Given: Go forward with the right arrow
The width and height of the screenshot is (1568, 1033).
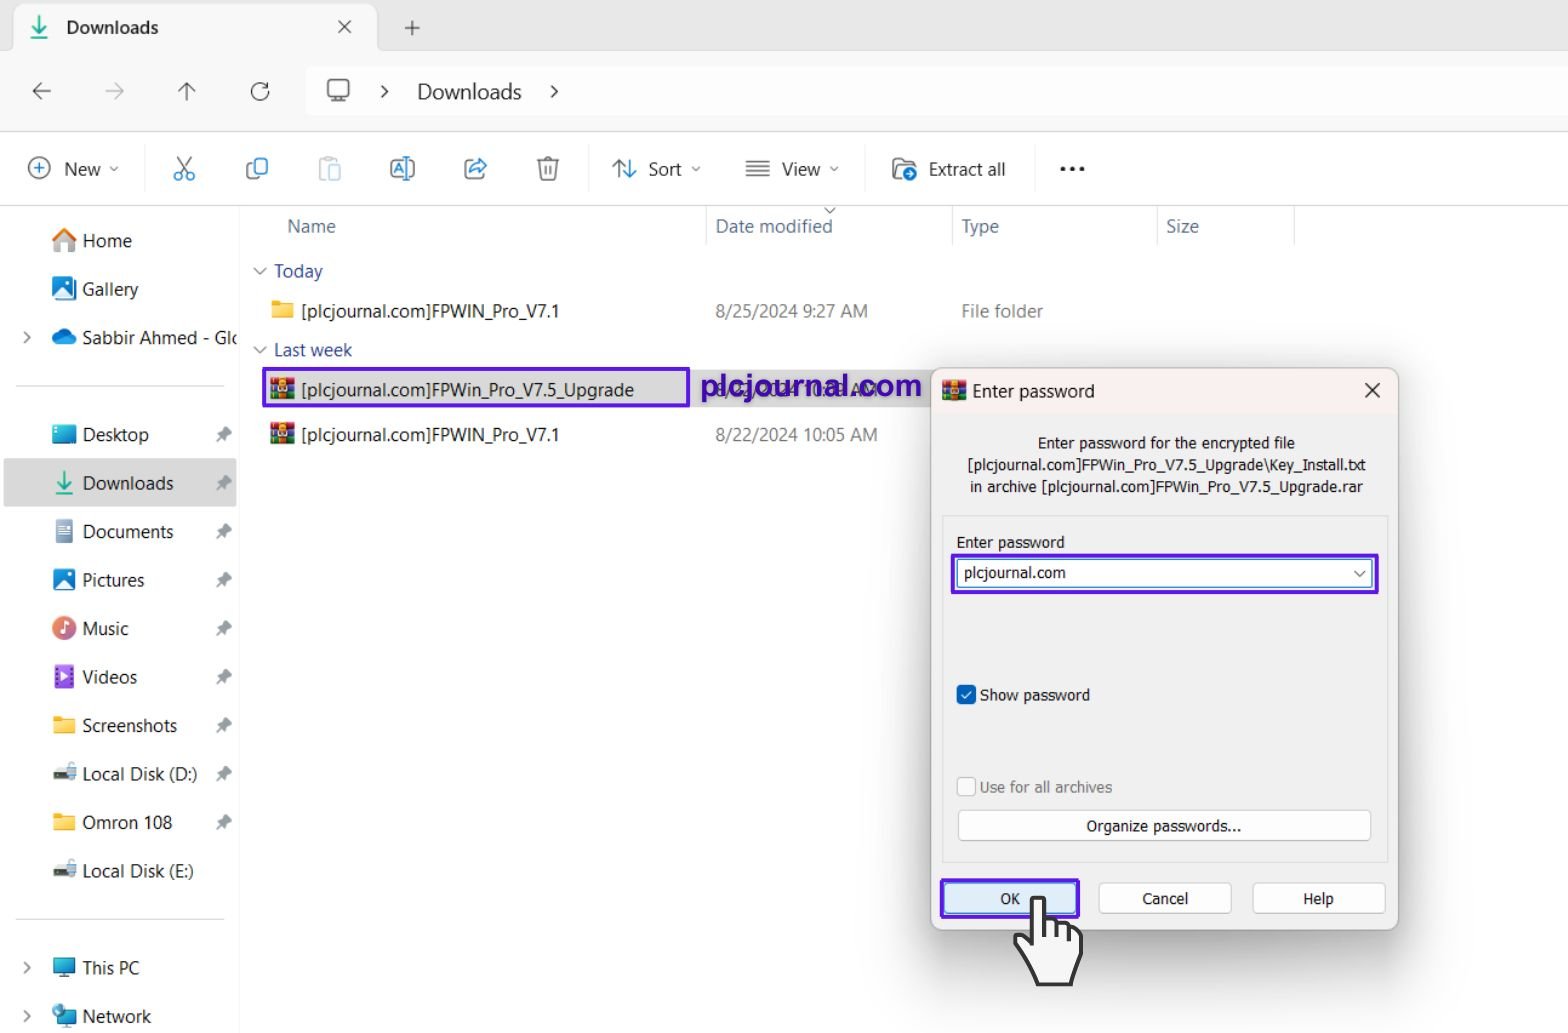Looking at the screenshot, I should tap(115, 92).
